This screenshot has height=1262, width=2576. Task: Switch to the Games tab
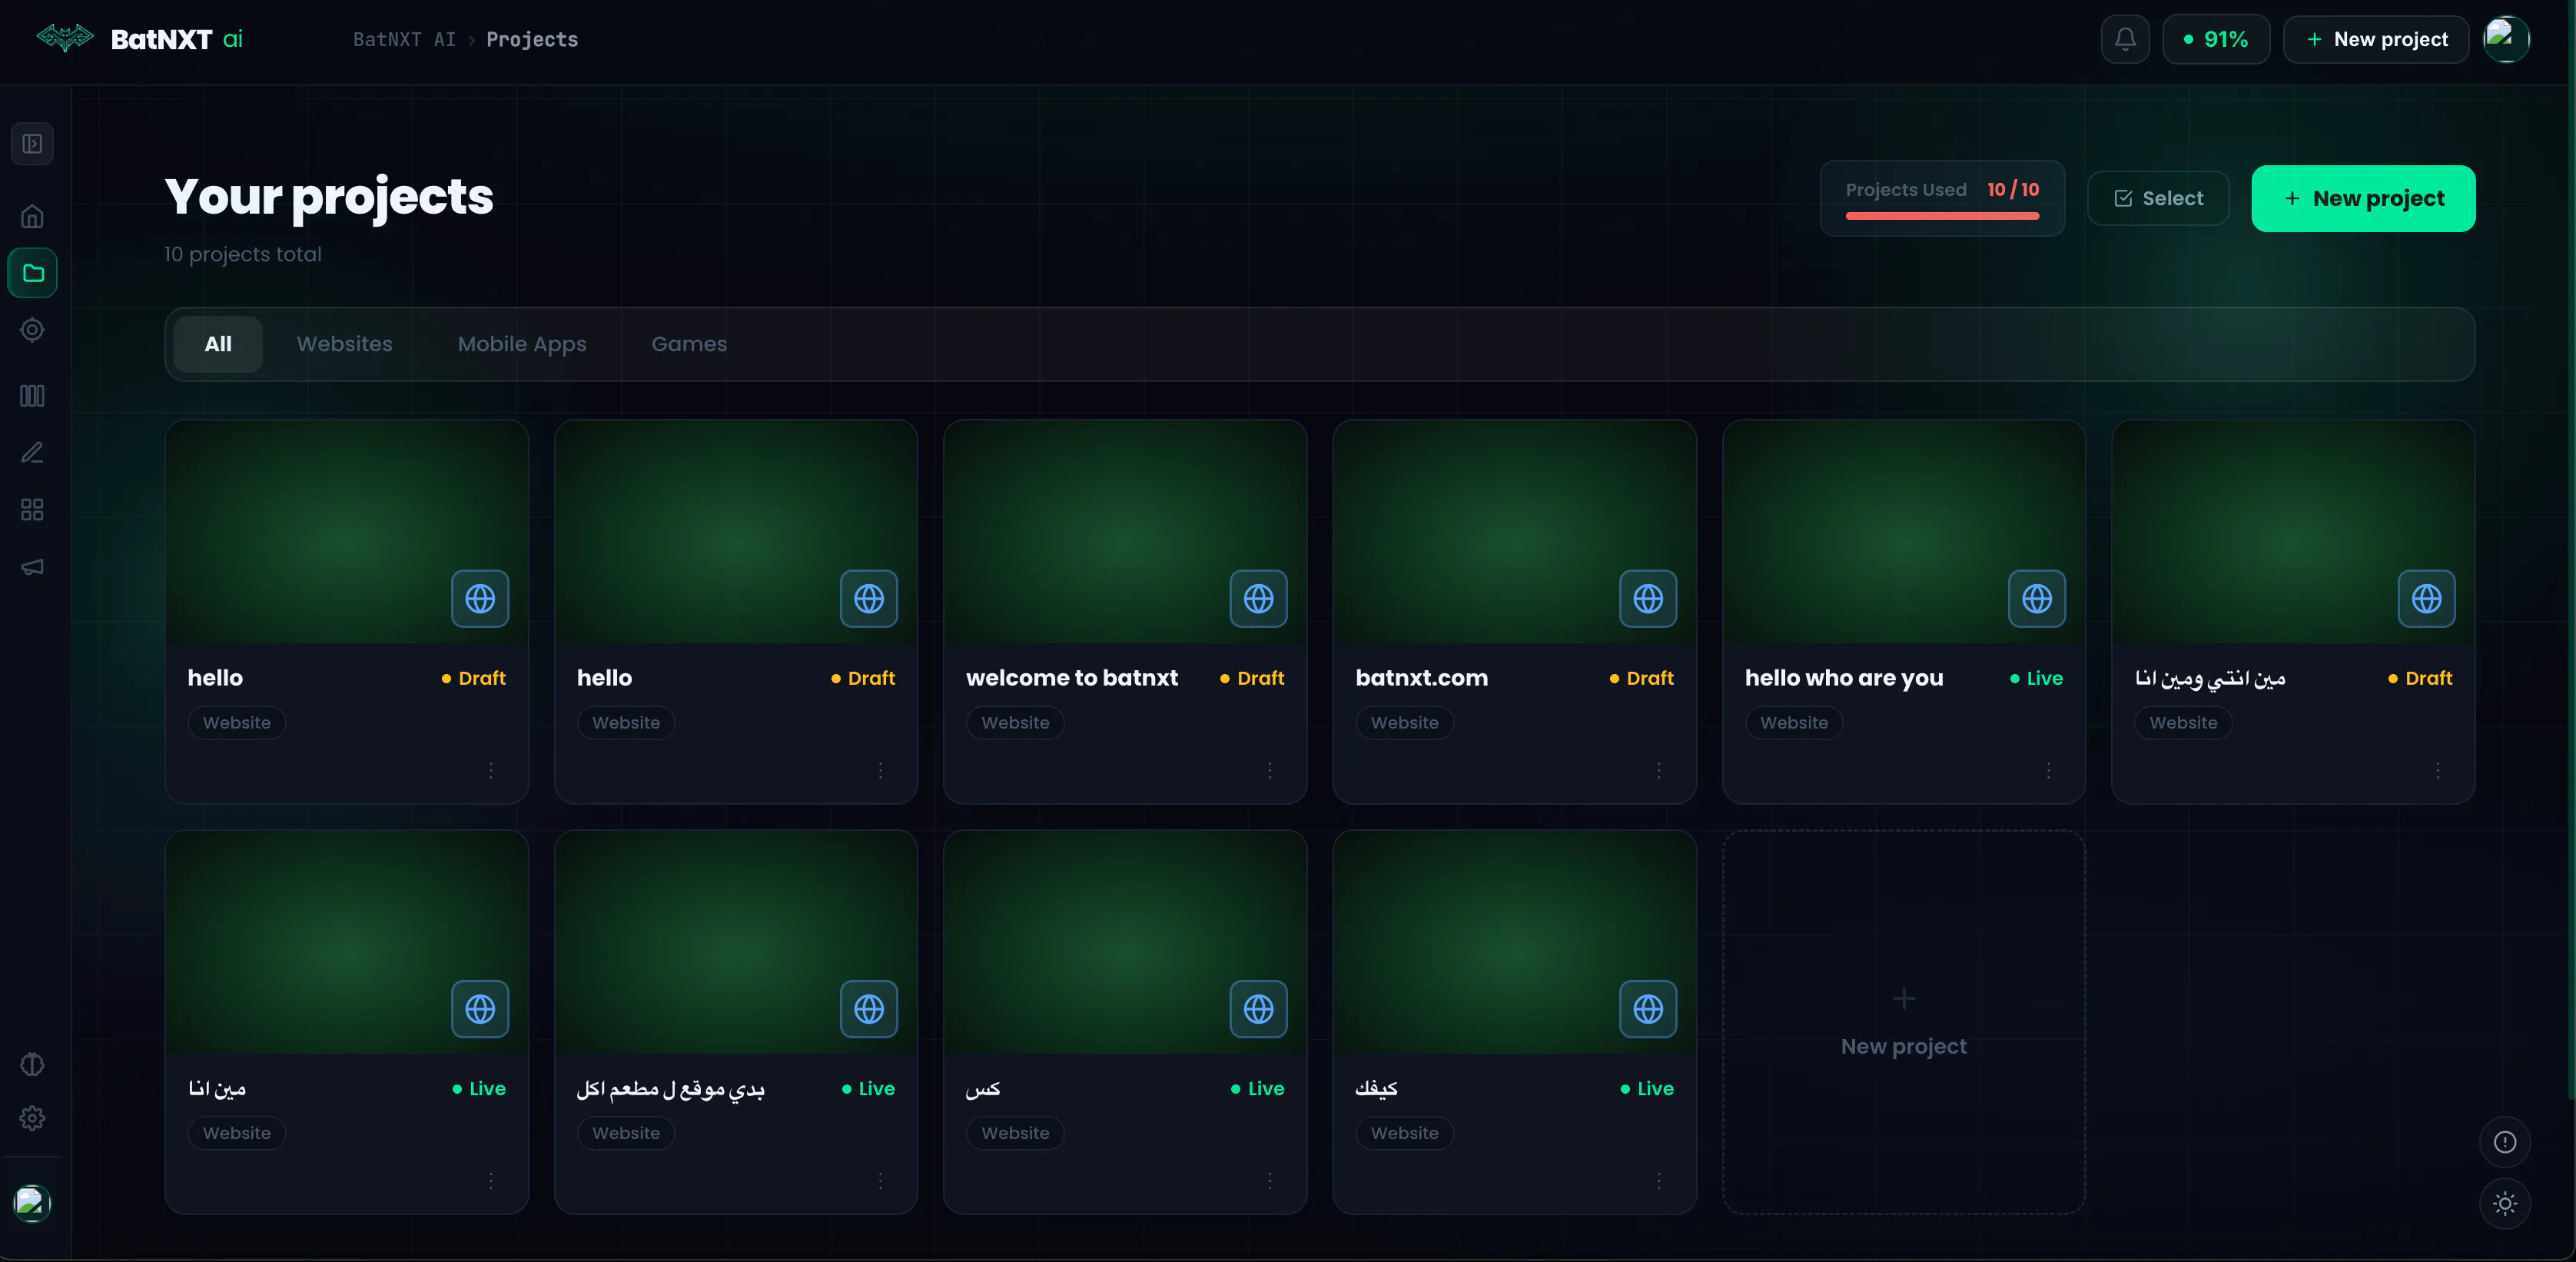(x=689, y=344)
